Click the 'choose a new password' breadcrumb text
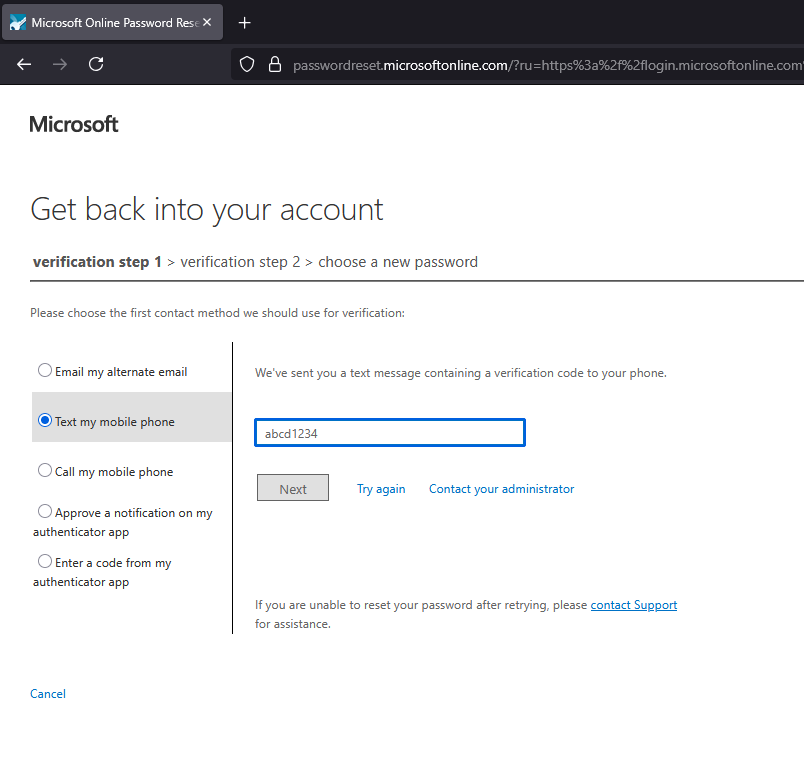 point(398,262)
